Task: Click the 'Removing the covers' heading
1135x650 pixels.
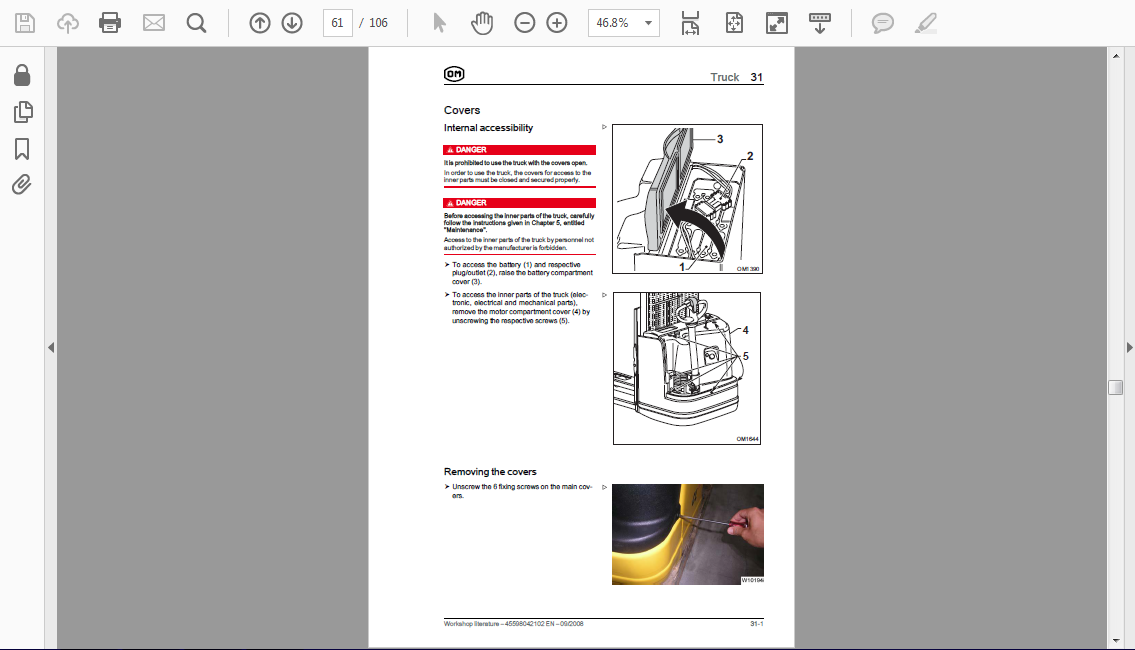Action: click(x=490, y=471)
